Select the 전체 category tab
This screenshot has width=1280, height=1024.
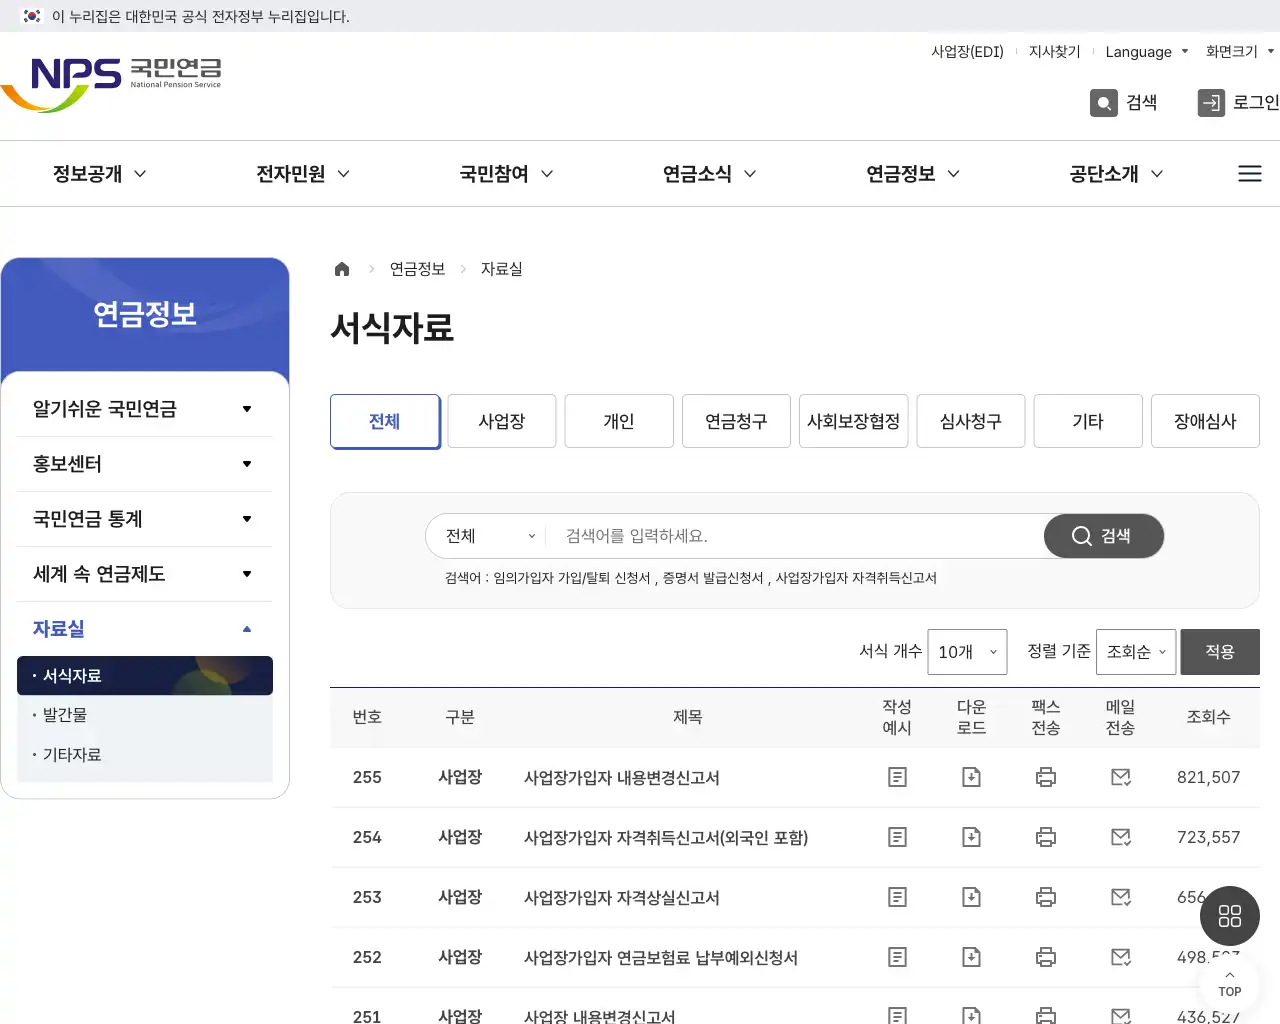(385, 421)
